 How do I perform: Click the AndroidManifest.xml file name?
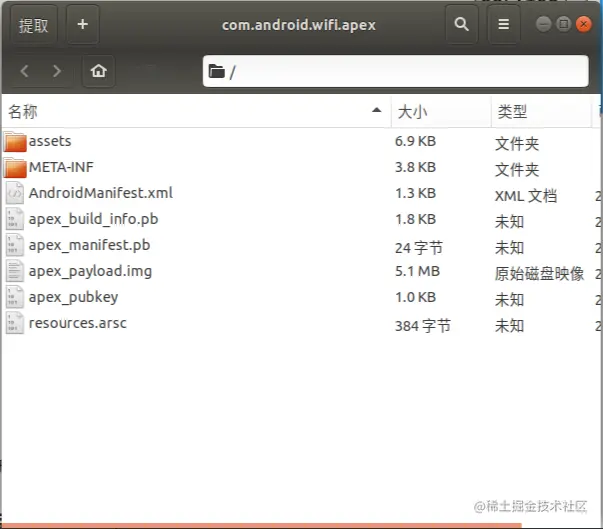[101, 193]
